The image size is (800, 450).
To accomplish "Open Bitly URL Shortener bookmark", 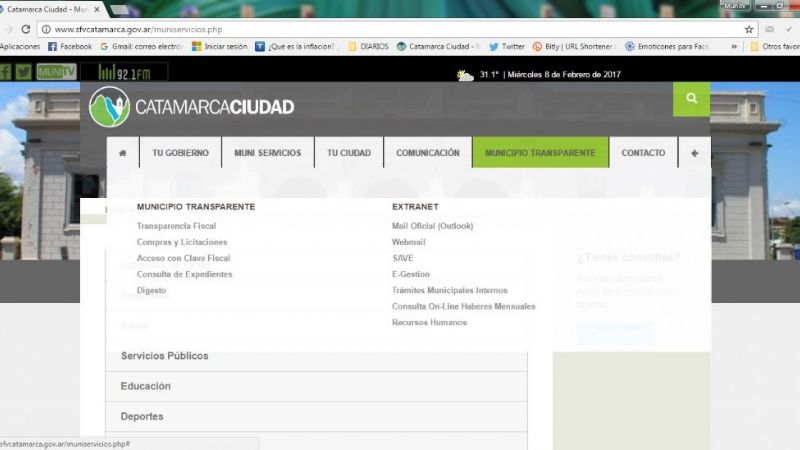I will coord(573,46).
